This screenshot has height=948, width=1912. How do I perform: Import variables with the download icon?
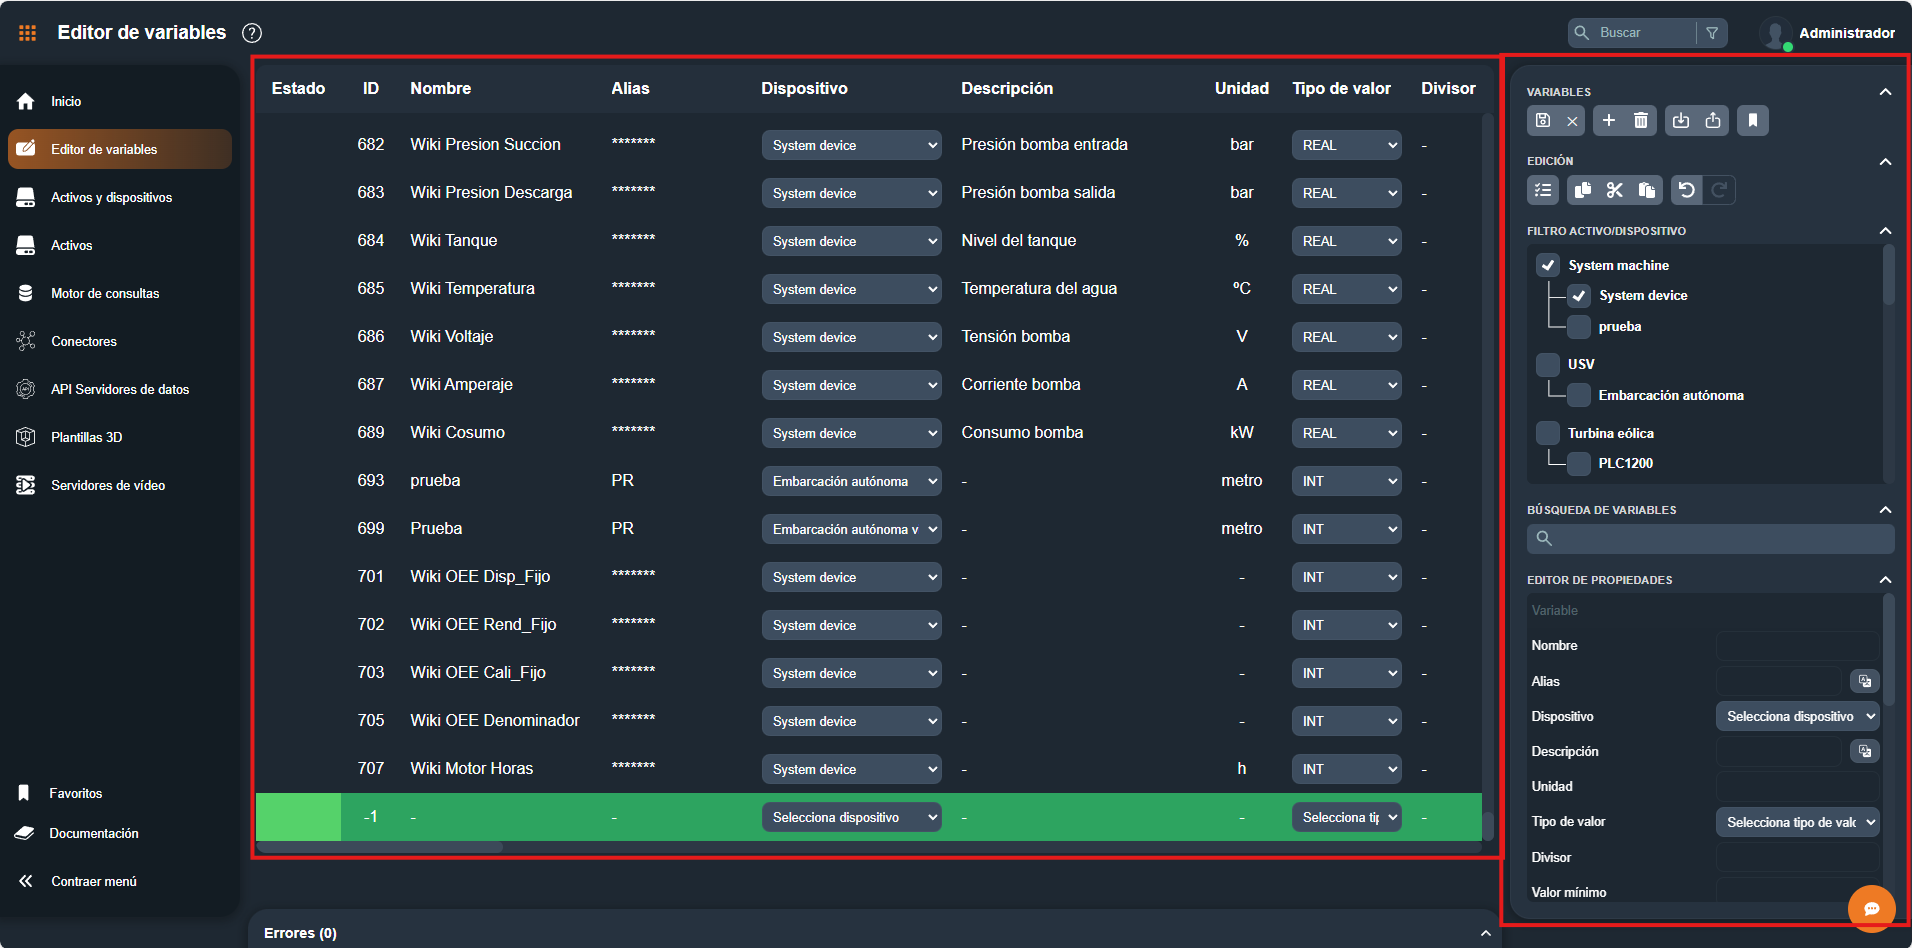pyautogui.click(x=1680, y=120)
